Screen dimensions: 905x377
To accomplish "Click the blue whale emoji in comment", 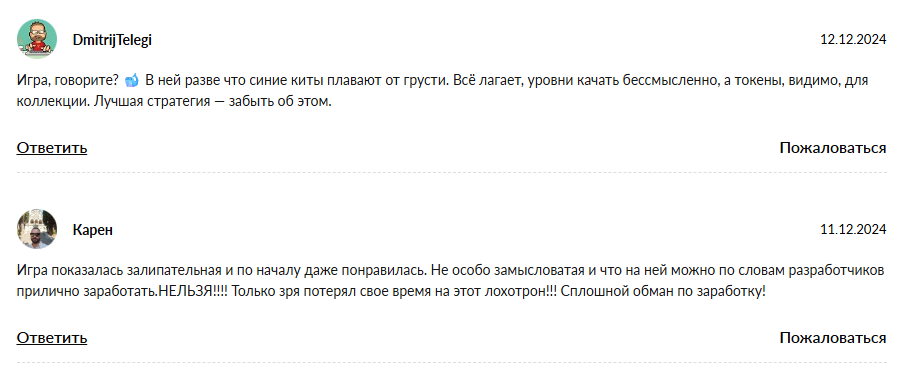I will click(x=132, y=81).
